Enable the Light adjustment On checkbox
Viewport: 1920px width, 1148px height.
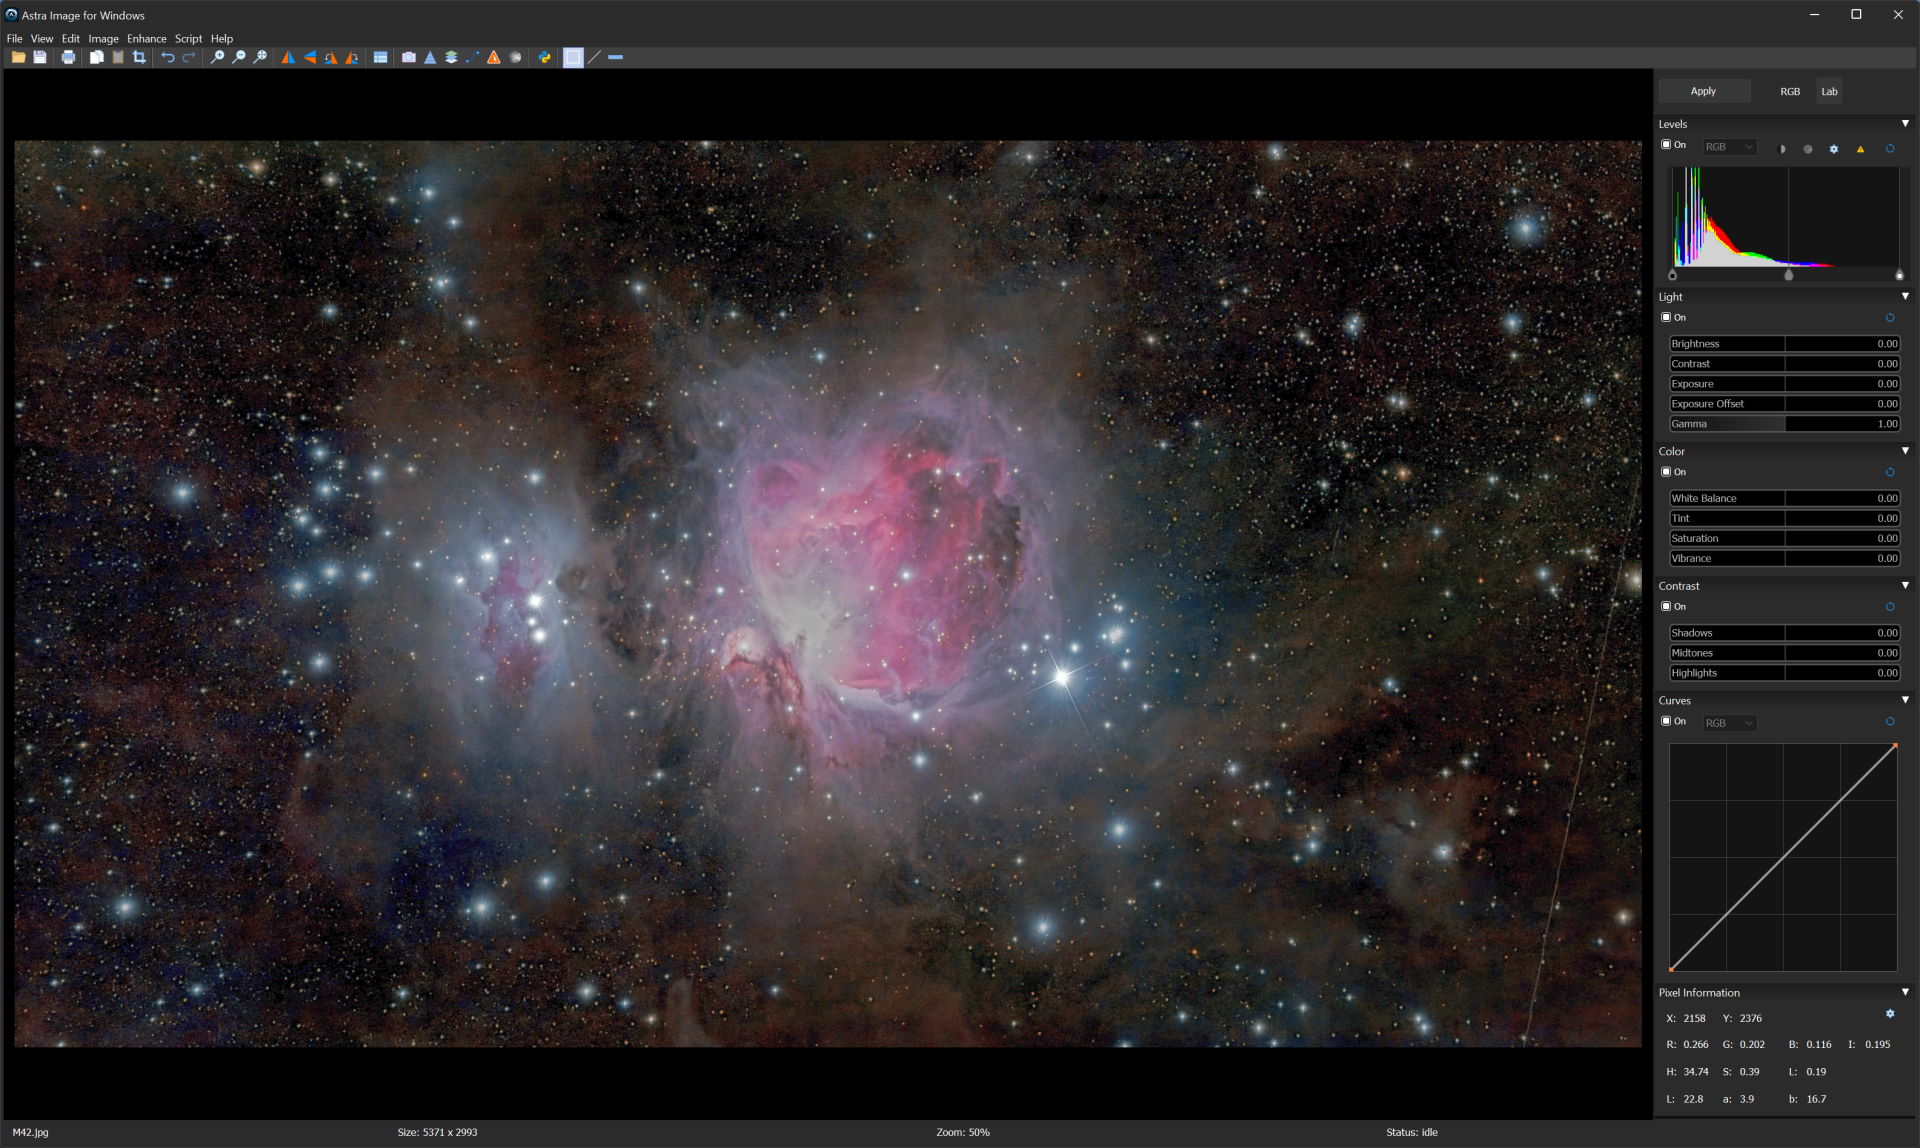point(1667,317)
